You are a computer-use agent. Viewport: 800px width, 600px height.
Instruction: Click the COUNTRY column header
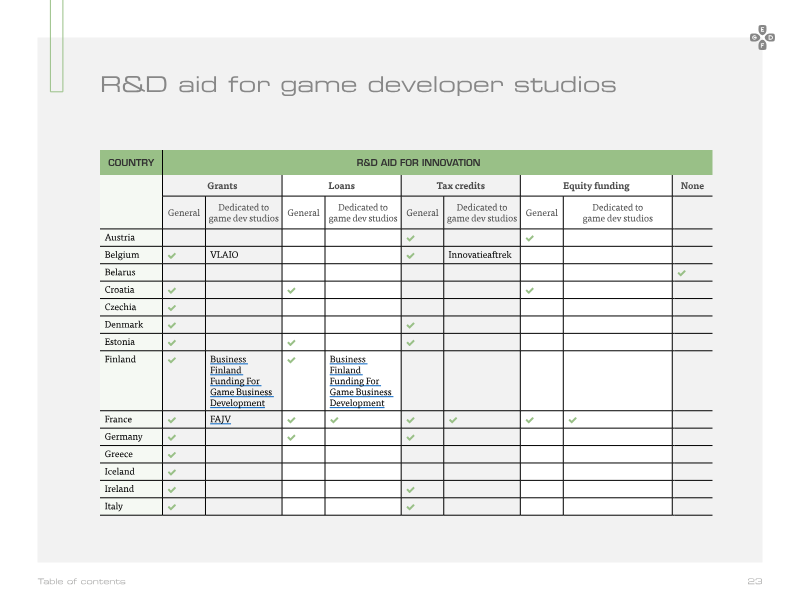coord(131,163)
